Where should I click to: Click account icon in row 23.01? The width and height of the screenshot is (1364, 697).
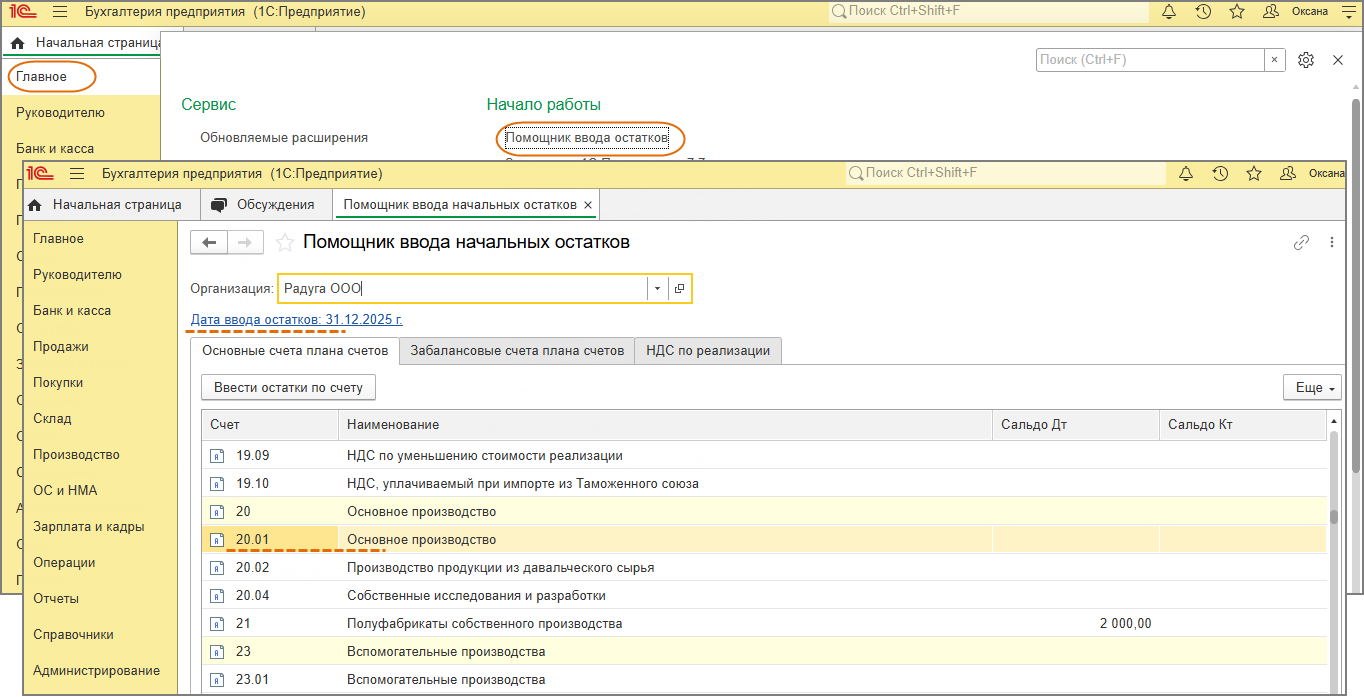[216, 680]
